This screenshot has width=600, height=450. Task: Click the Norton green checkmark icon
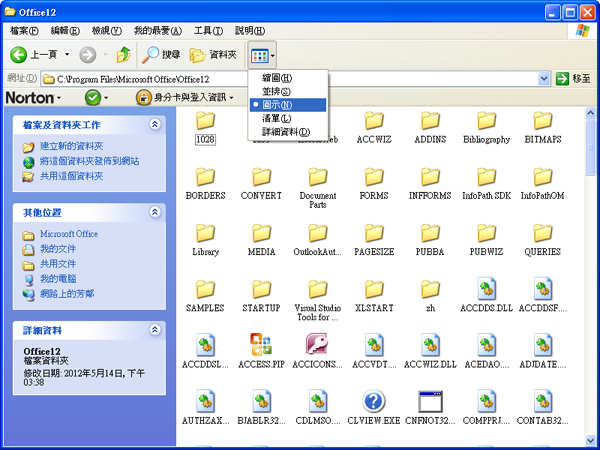coord(93,98)
